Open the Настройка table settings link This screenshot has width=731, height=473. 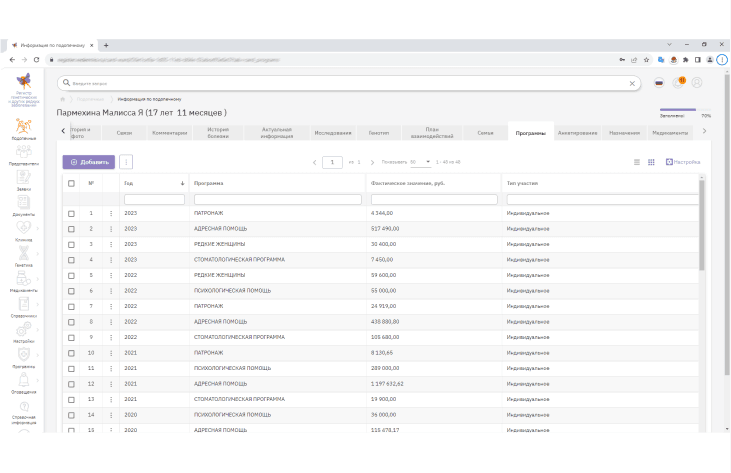click(x=683, y=162)
